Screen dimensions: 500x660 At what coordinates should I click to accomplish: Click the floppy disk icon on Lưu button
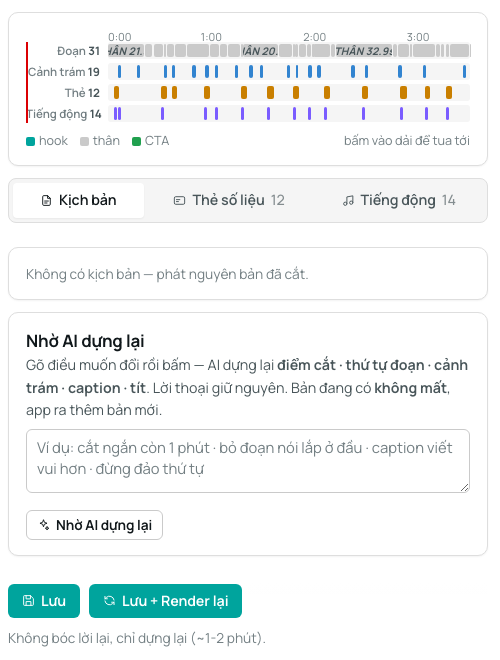[x=28, y=601]
